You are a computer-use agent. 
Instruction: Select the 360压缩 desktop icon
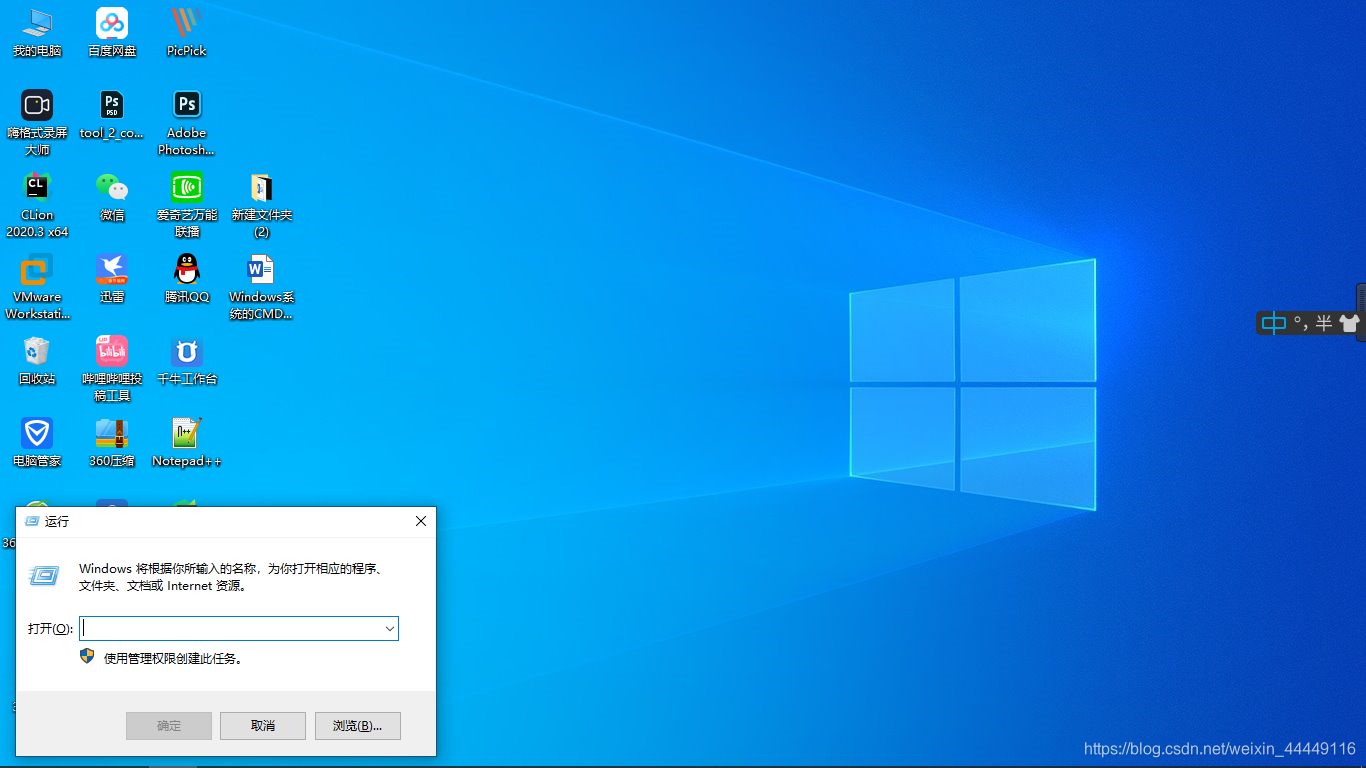click(x=112, y=442)
